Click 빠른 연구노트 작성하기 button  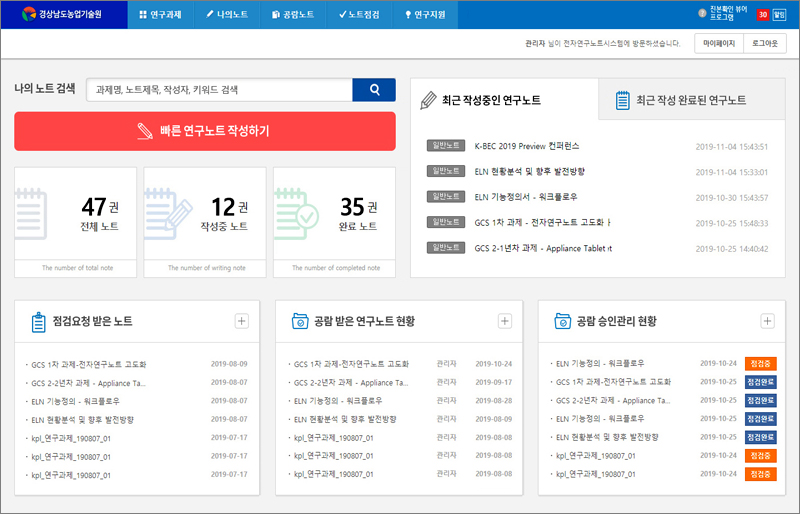[205, 131]
